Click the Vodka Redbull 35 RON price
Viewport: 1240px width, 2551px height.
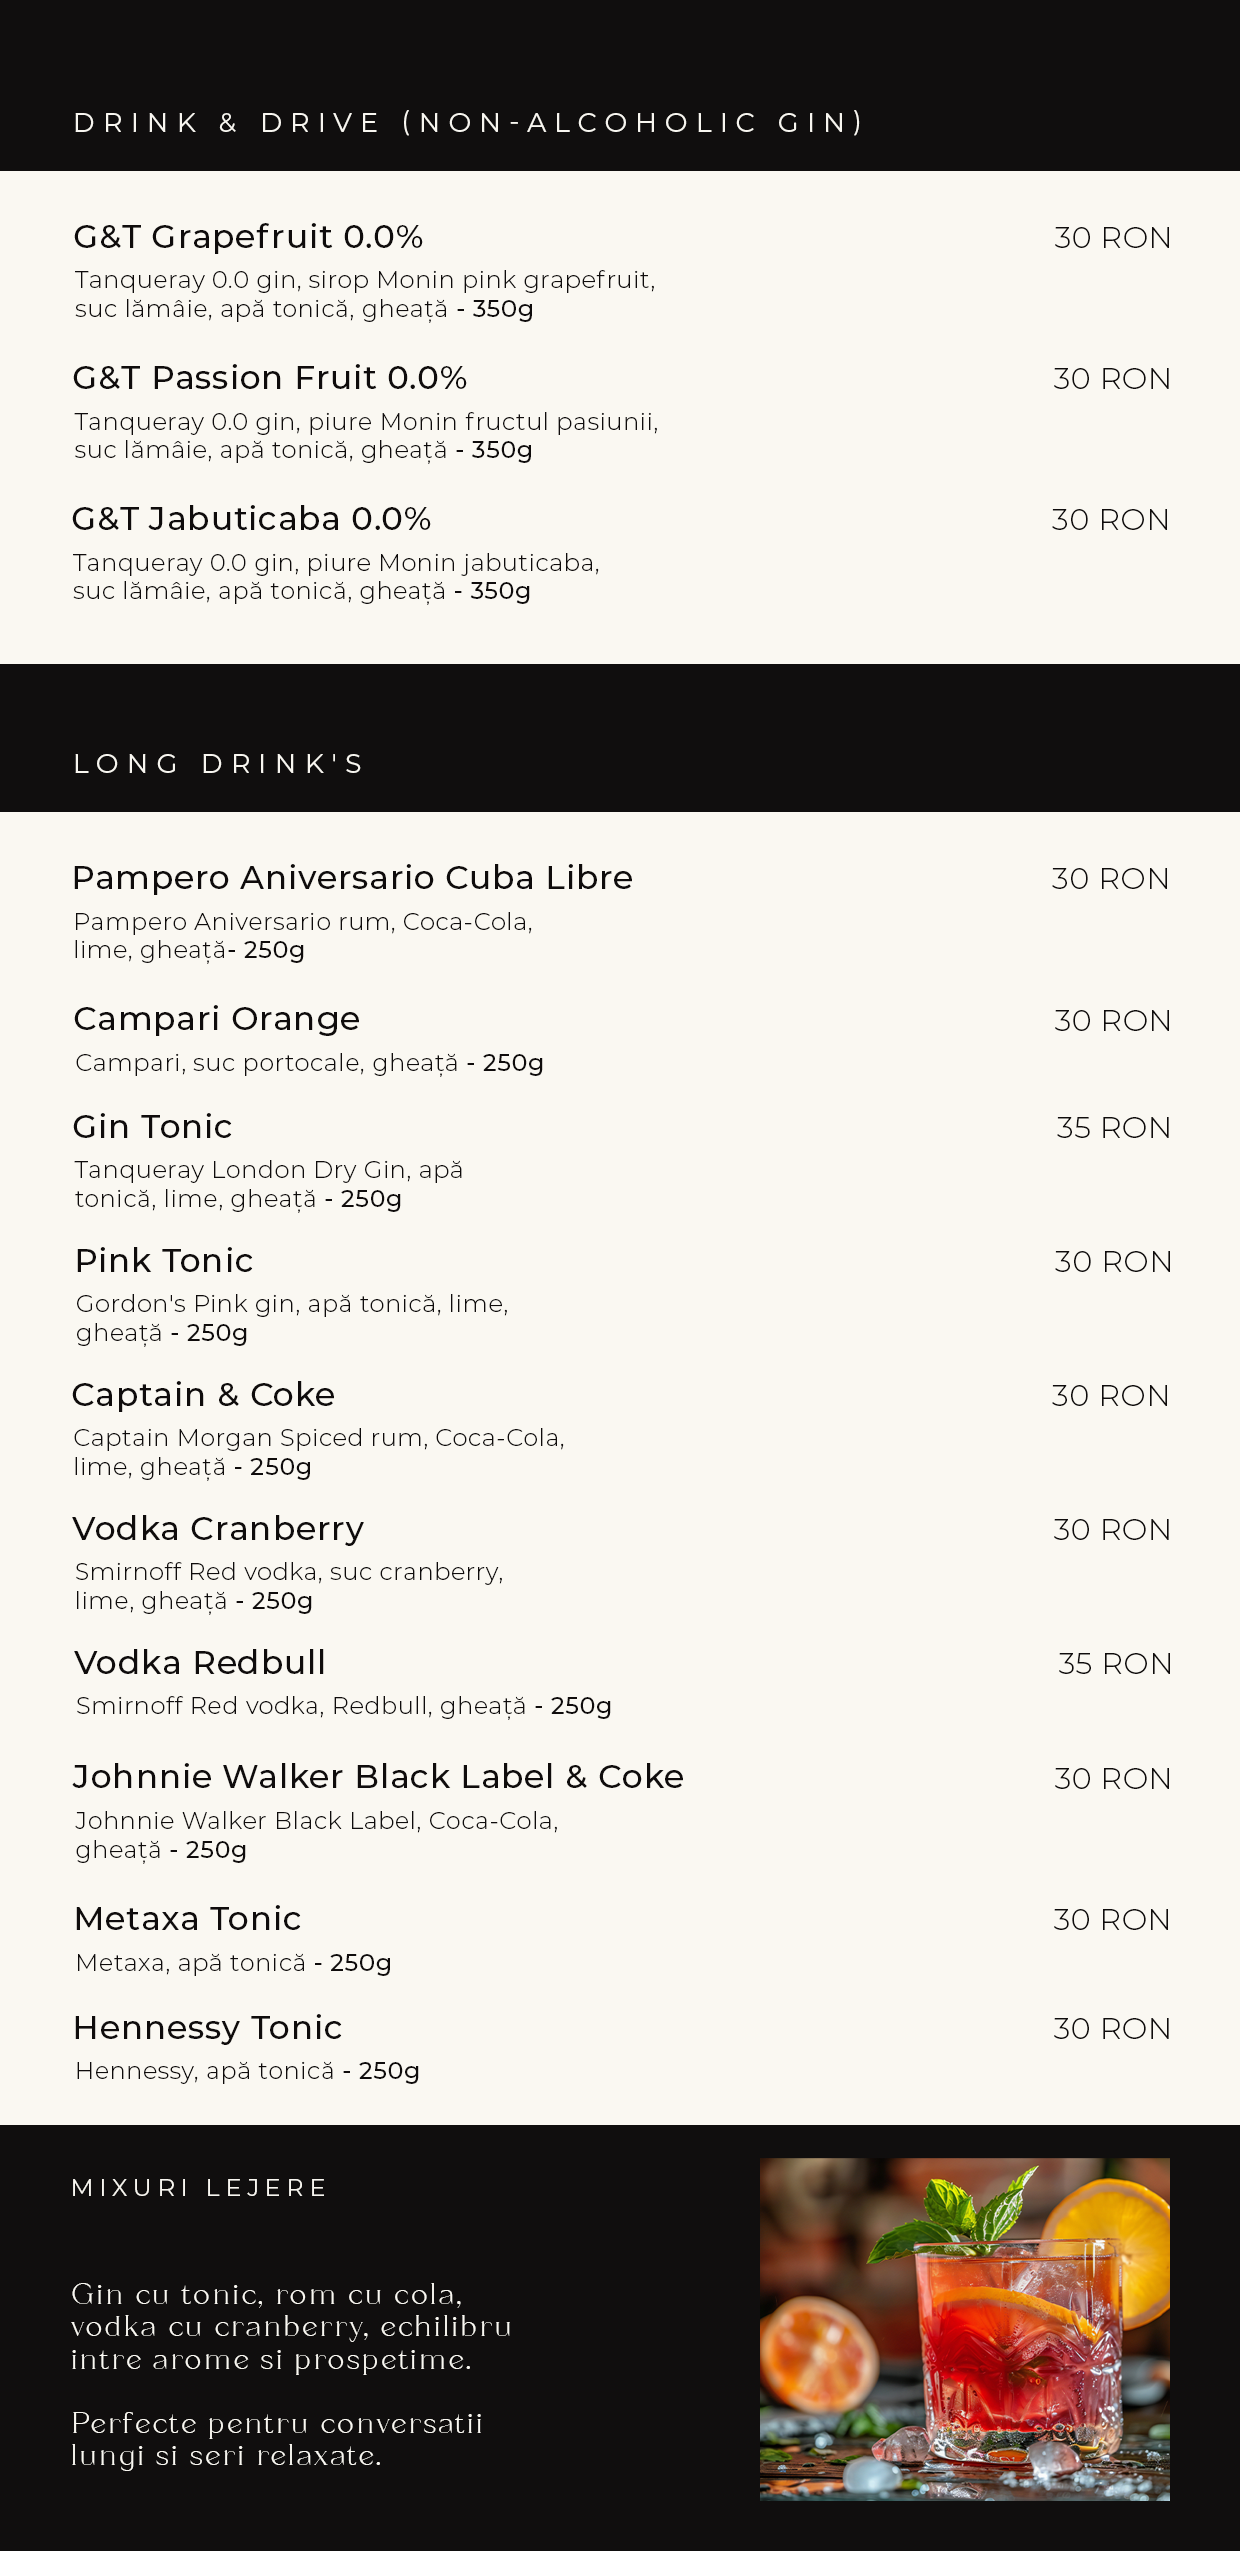point(1114,1664)
